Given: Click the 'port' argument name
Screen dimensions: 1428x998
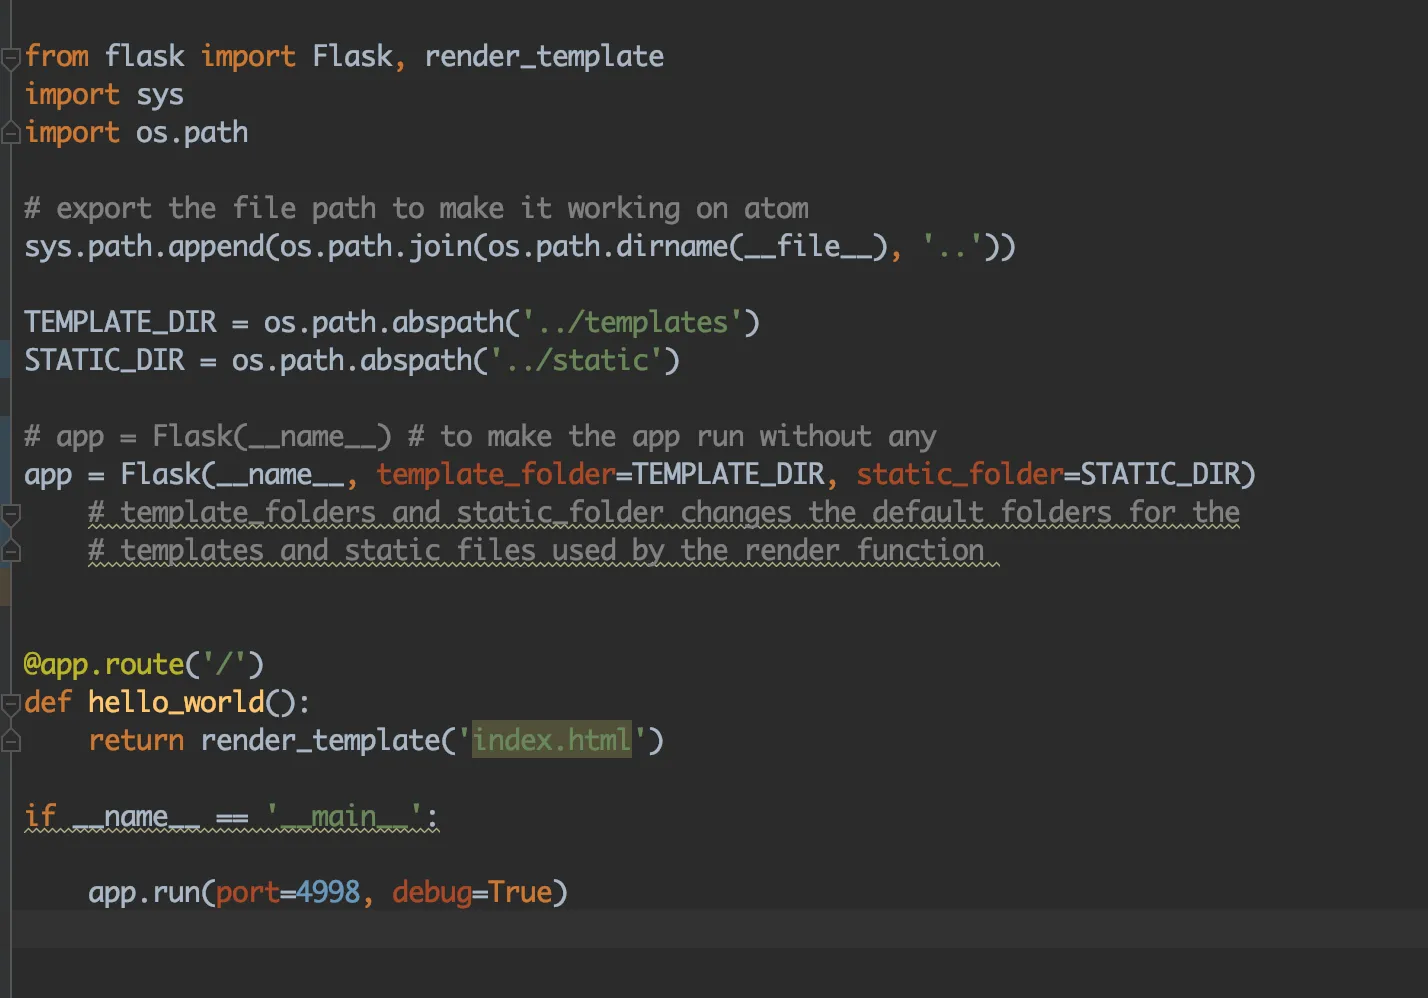Looking at the screenshot, I should [x=248, y=893].
